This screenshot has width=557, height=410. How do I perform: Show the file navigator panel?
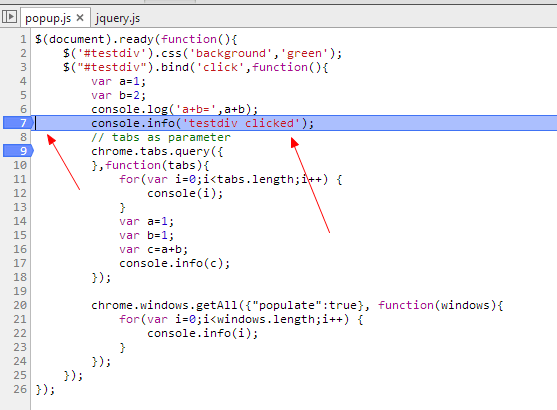tap(9, 17)
